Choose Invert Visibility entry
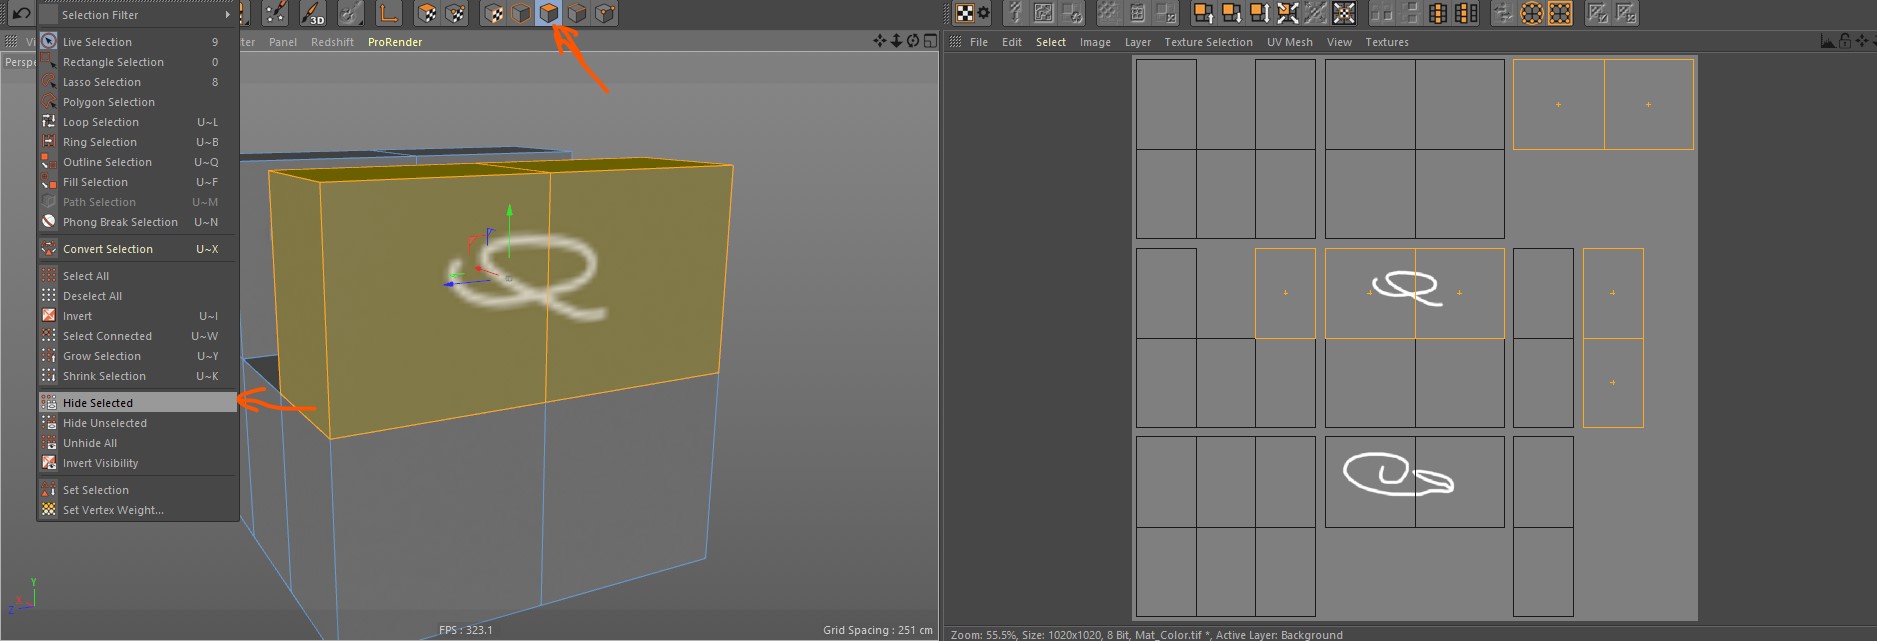 tap(138, 463)
